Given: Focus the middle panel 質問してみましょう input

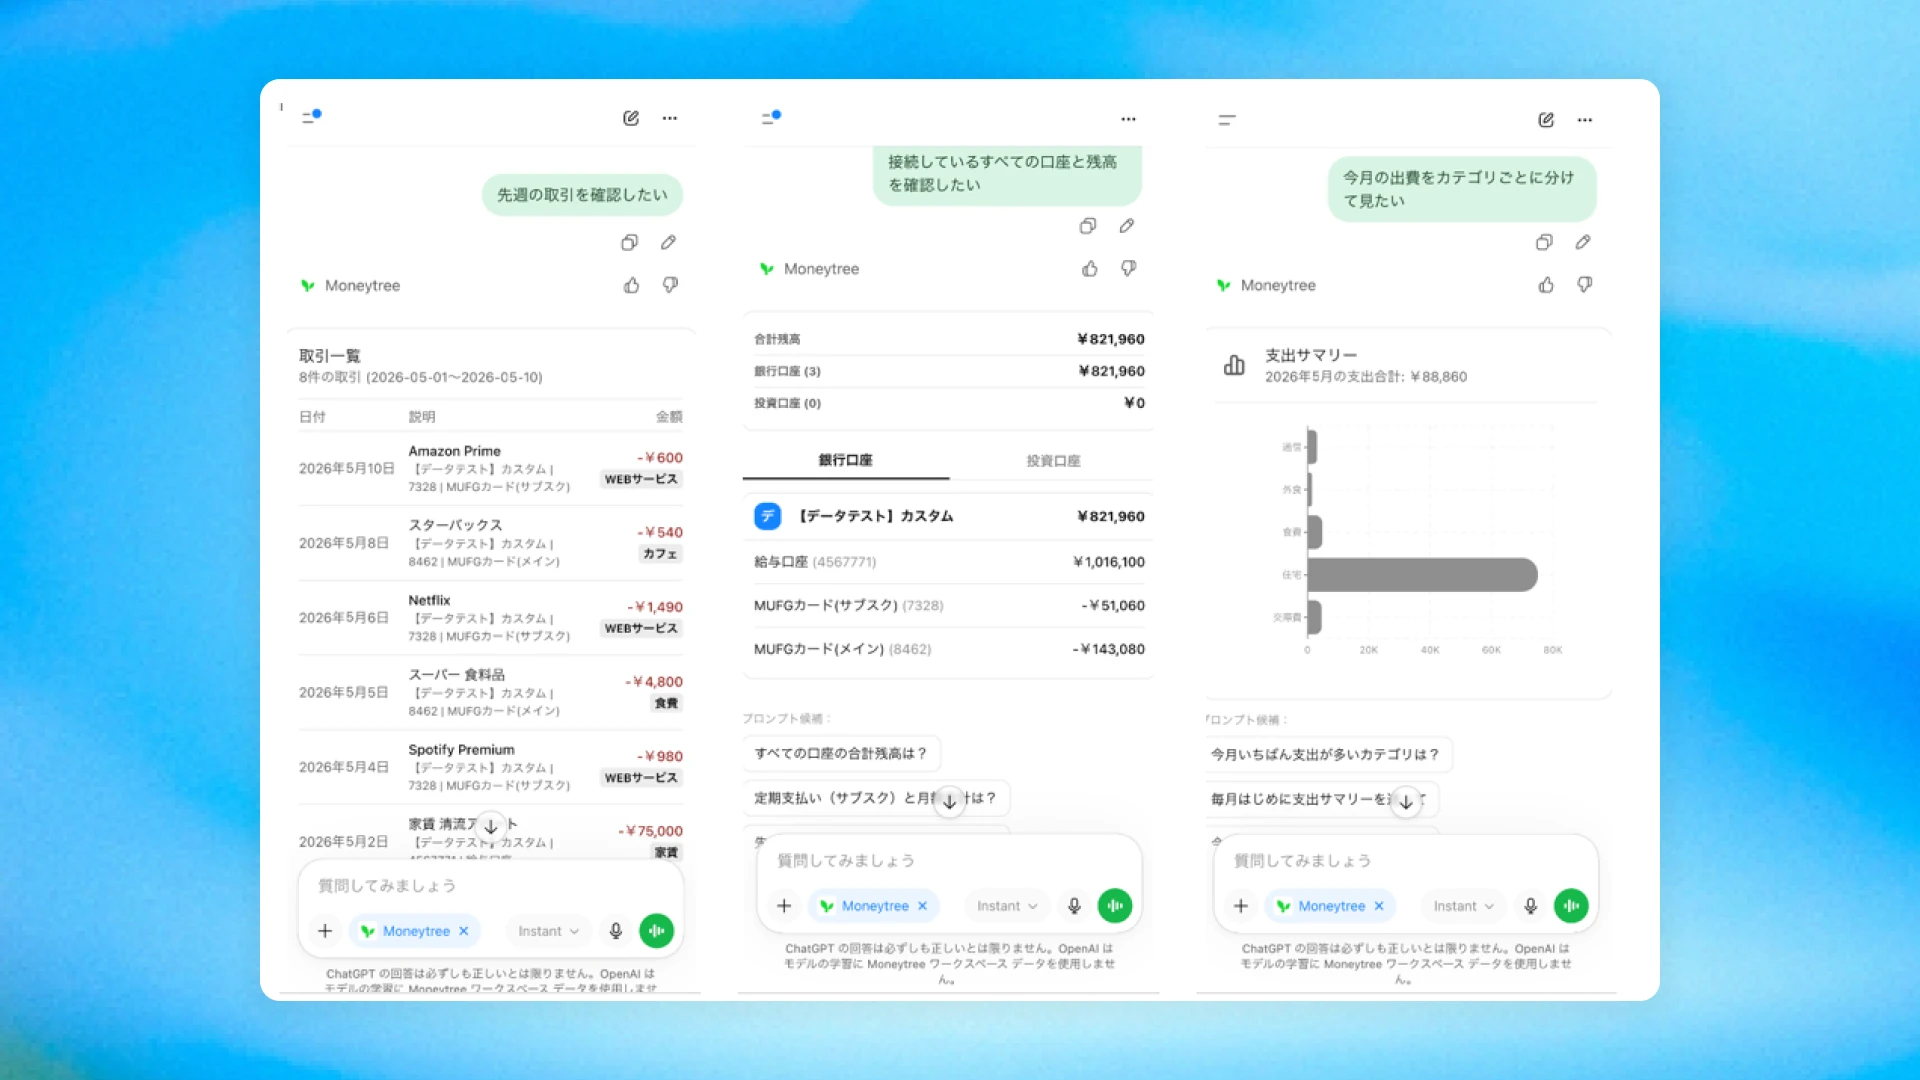Looking at the screenshot, I should 948,861.
